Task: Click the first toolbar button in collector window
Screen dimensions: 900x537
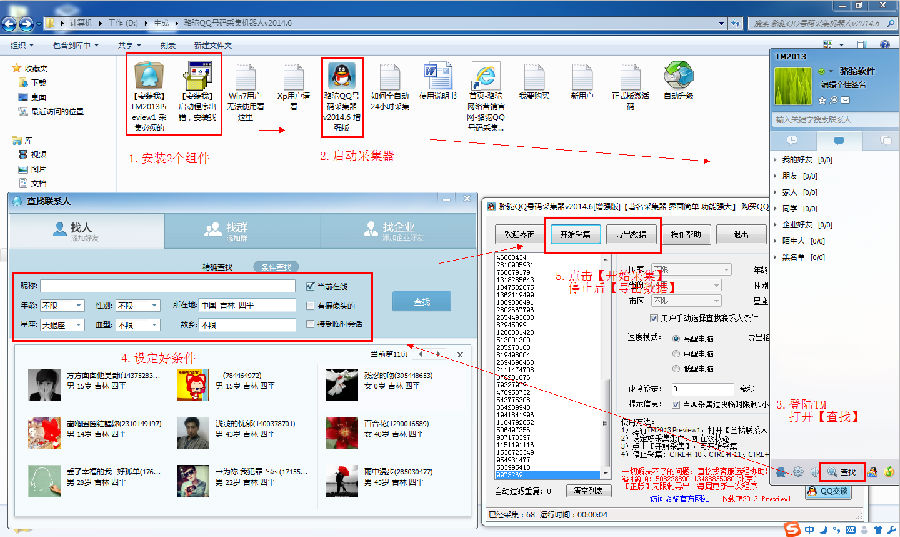Action: pos(519,234)
